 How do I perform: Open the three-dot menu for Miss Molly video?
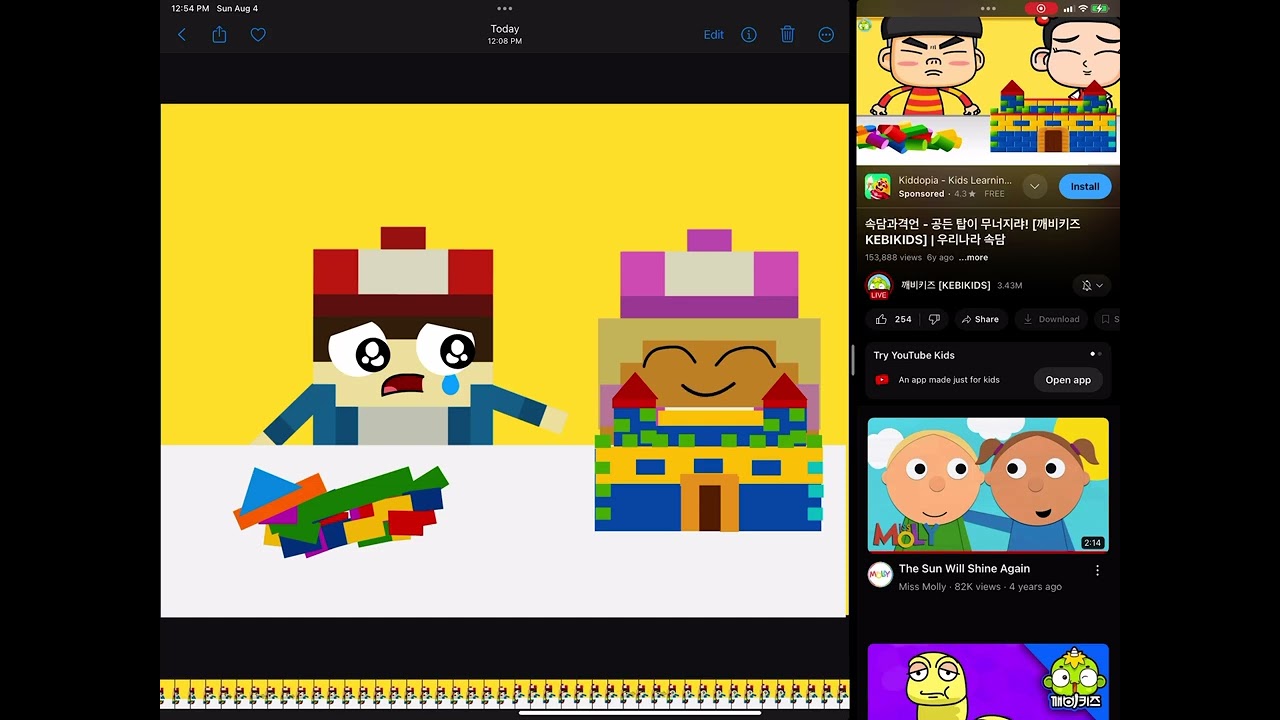[x=1097, y=571]
